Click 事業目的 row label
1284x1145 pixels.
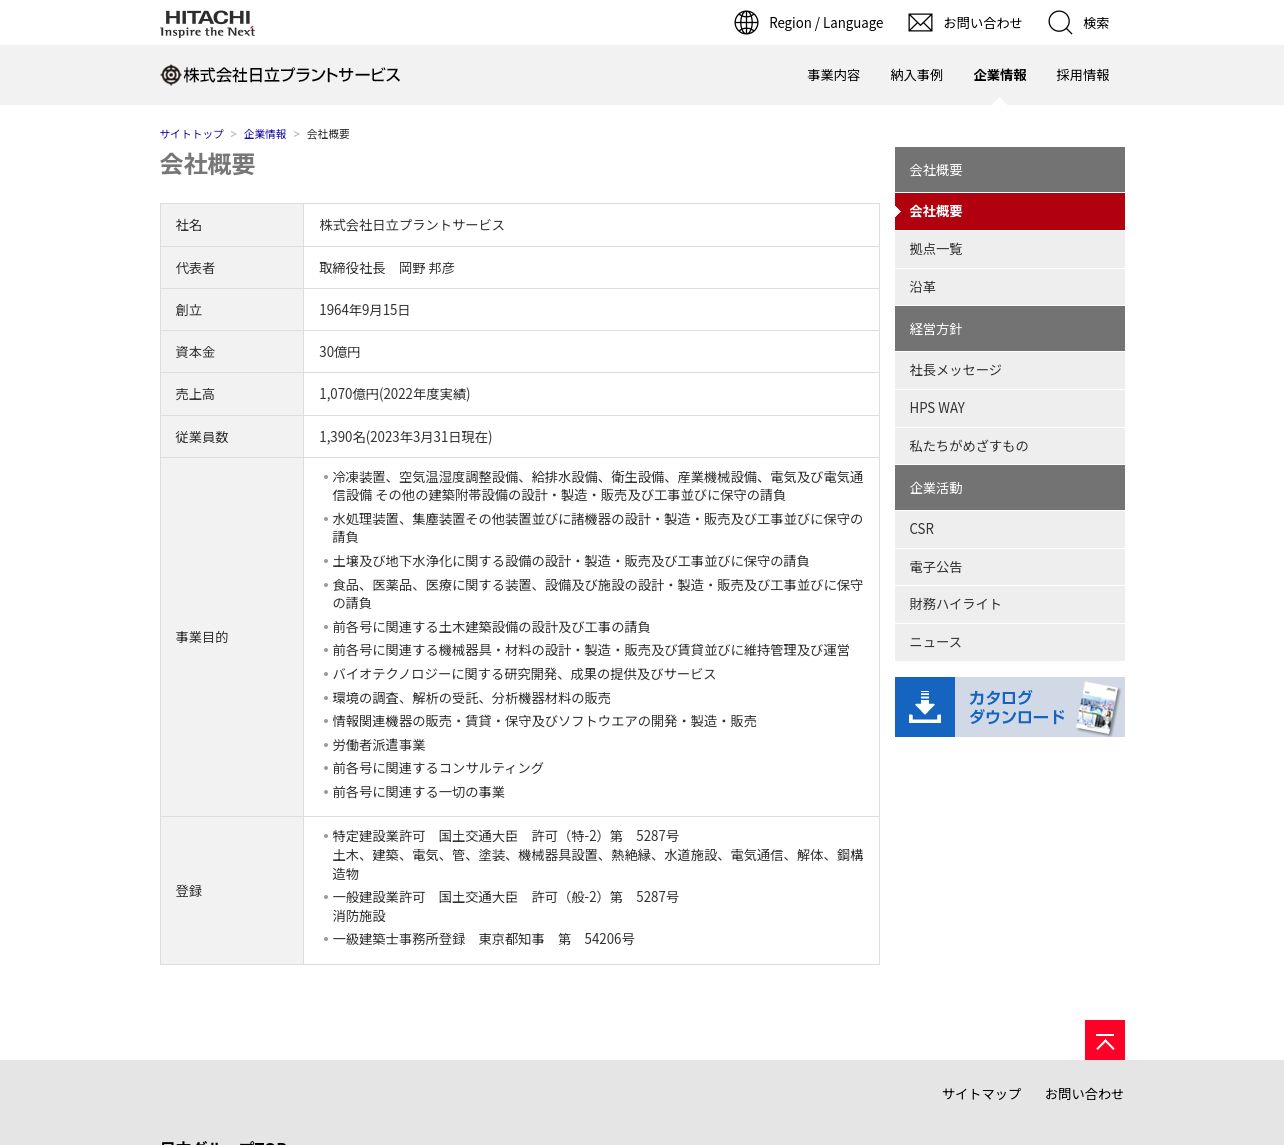pos(202,637)
